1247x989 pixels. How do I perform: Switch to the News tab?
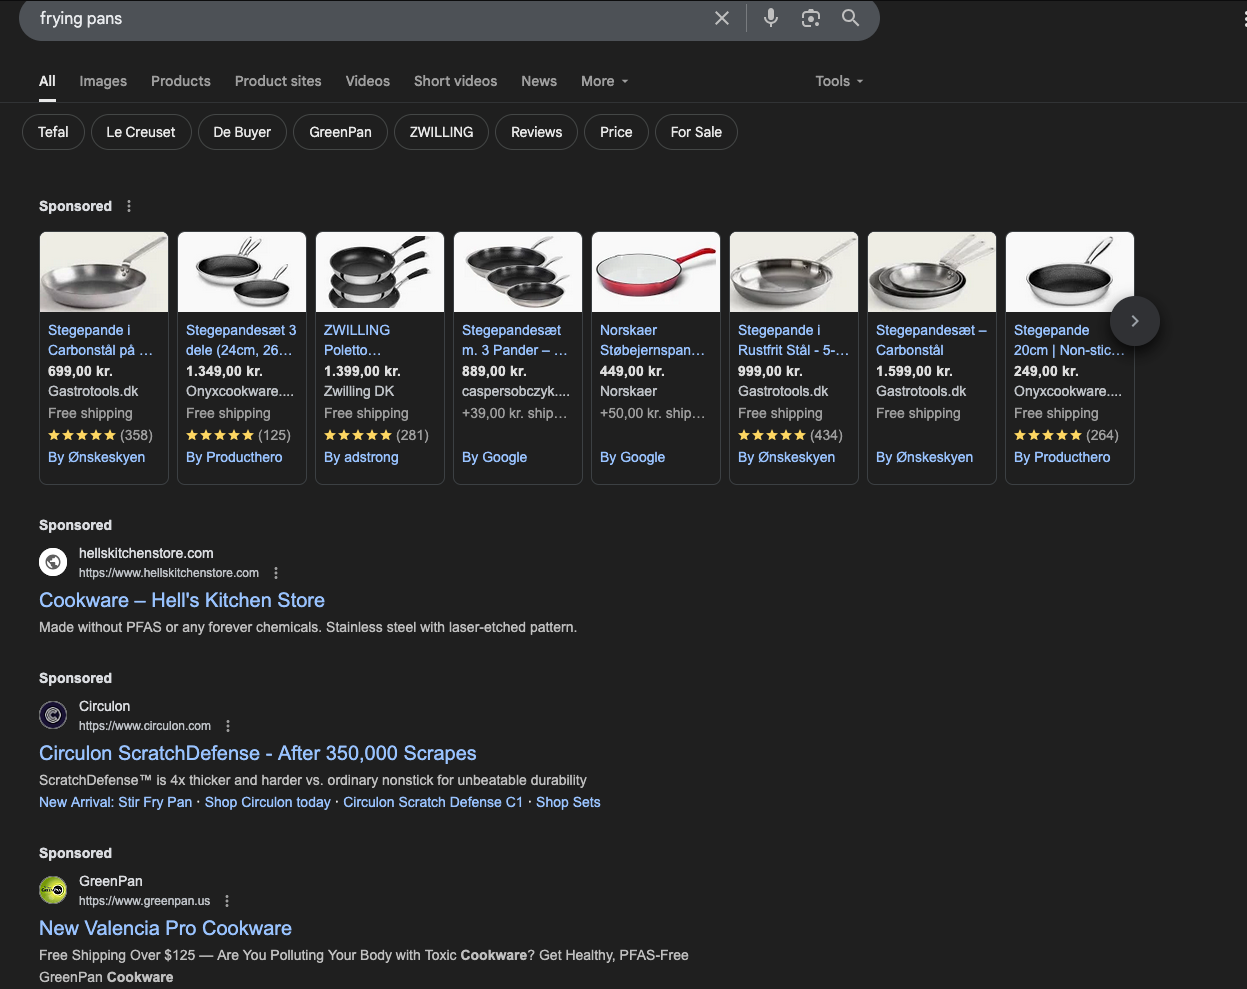[539, 81]
